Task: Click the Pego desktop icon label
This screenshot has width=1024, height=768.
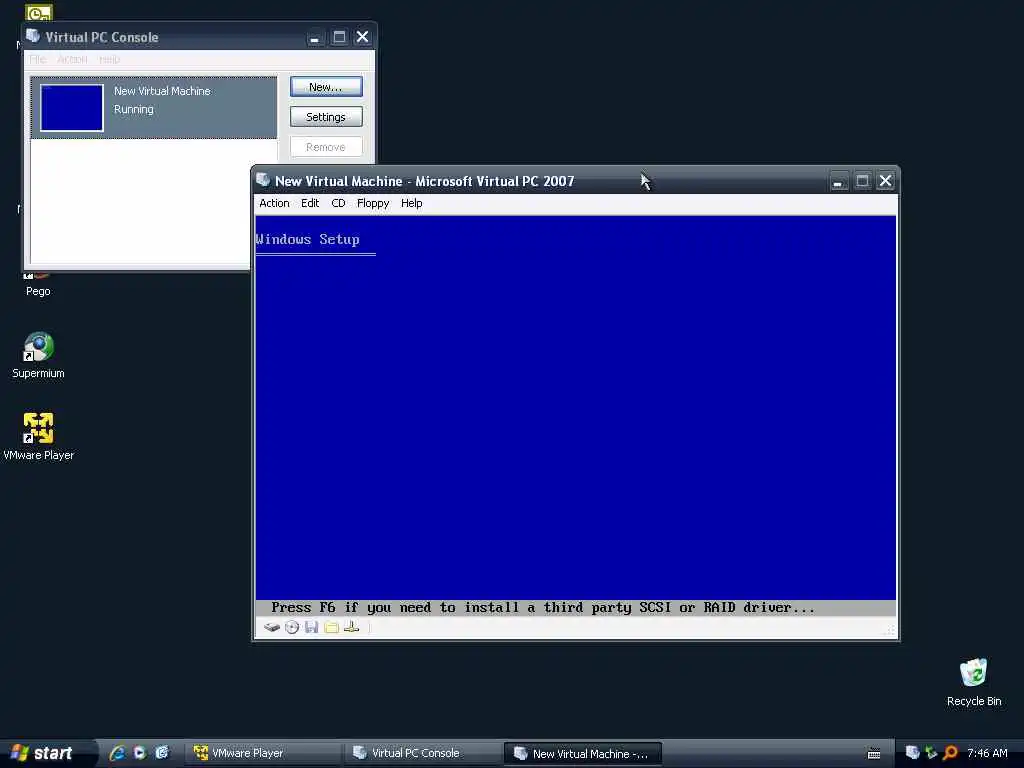Action: tap(38, 291)
